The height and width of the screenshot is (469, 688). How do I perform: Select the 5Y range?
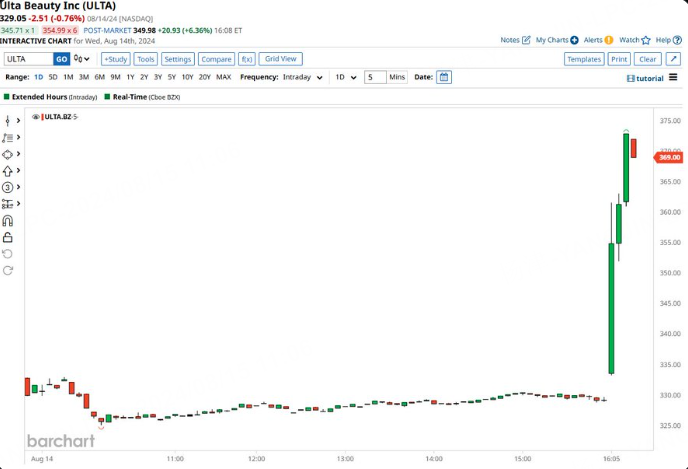pyautogui.click(x=172, y=77)
